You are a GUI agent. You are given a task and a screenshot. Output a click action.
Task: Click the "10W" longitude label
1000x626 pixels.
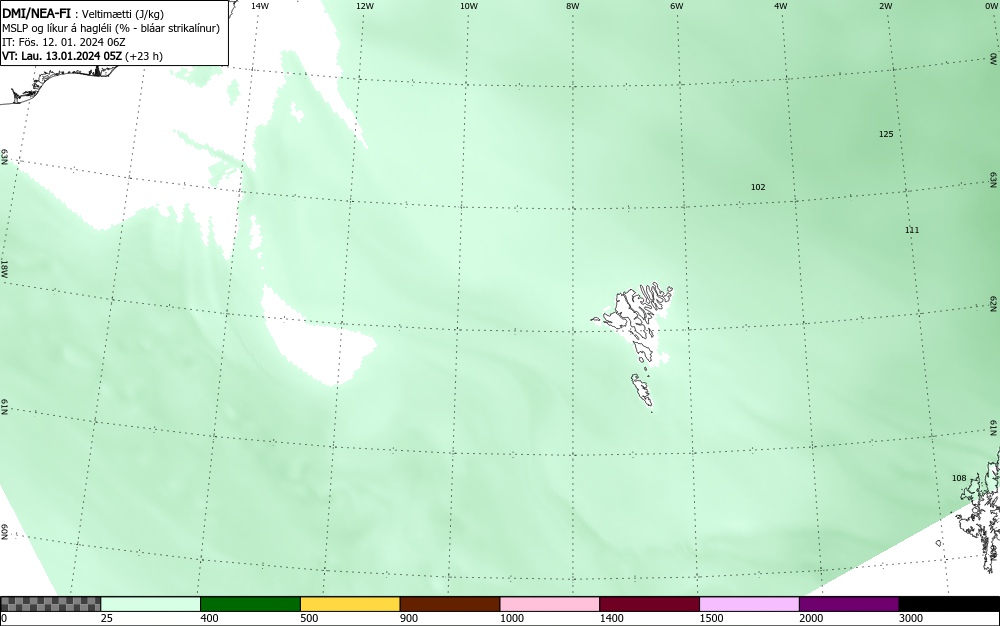(x=469, y=6)
